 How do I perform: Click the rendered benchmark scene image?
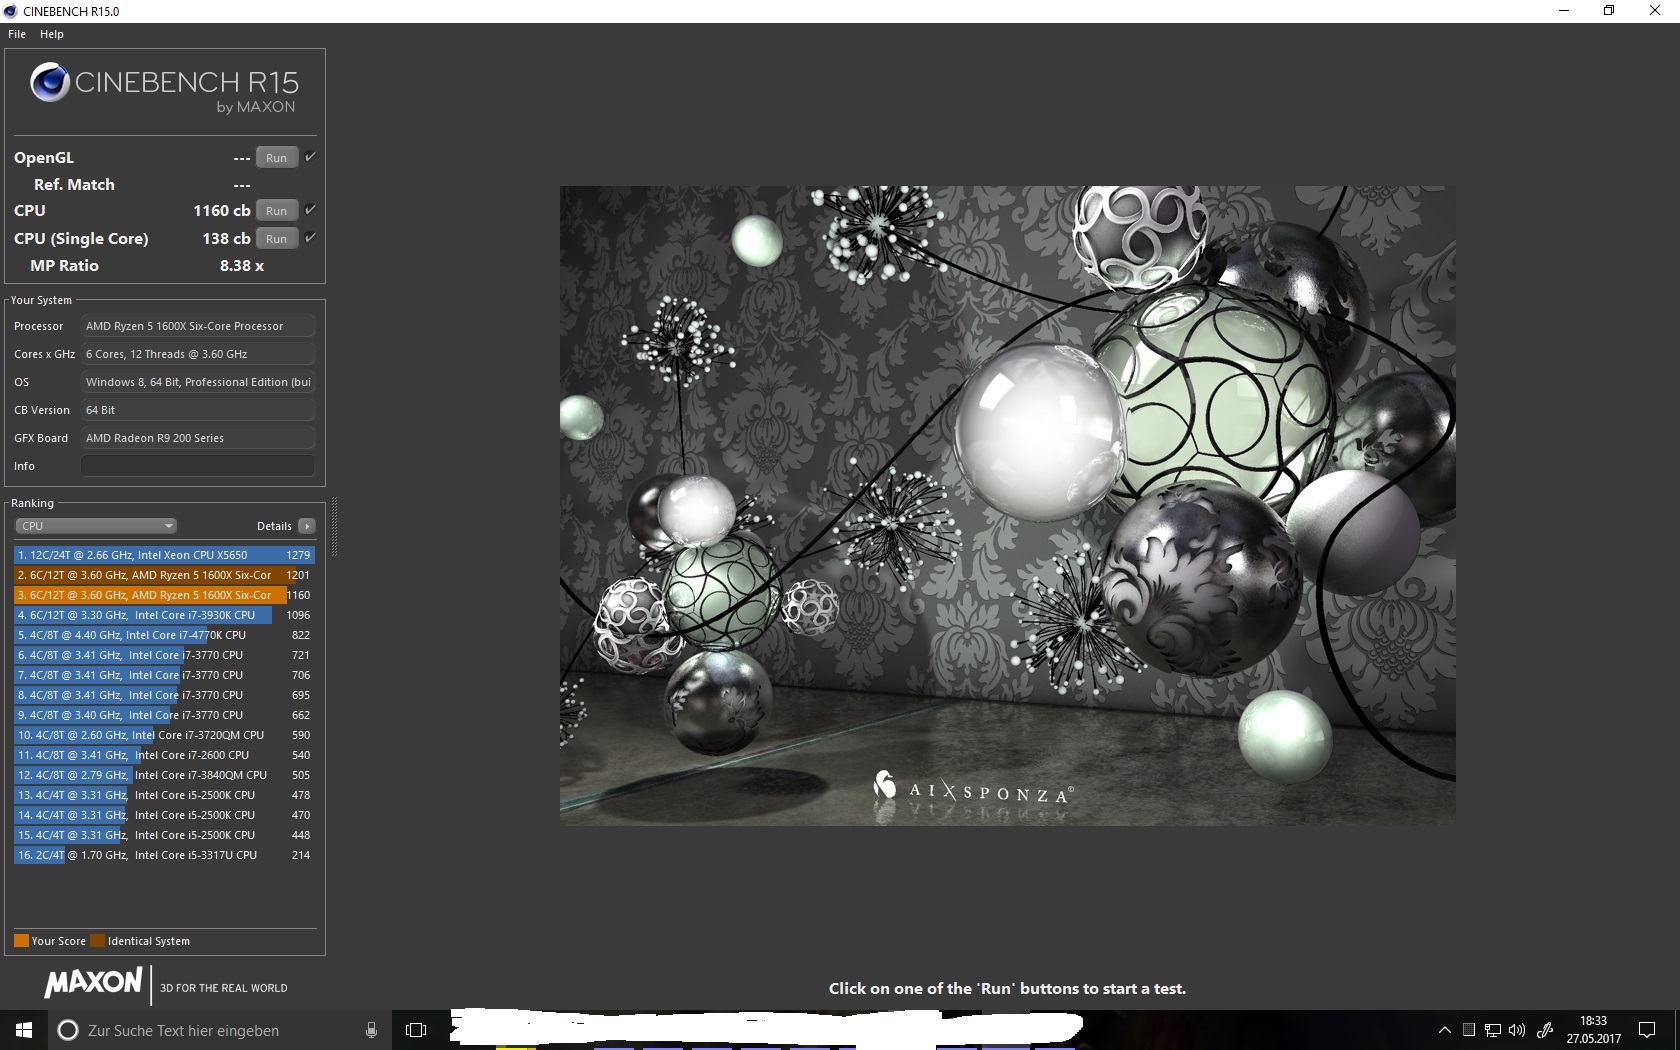(1007, 505)
